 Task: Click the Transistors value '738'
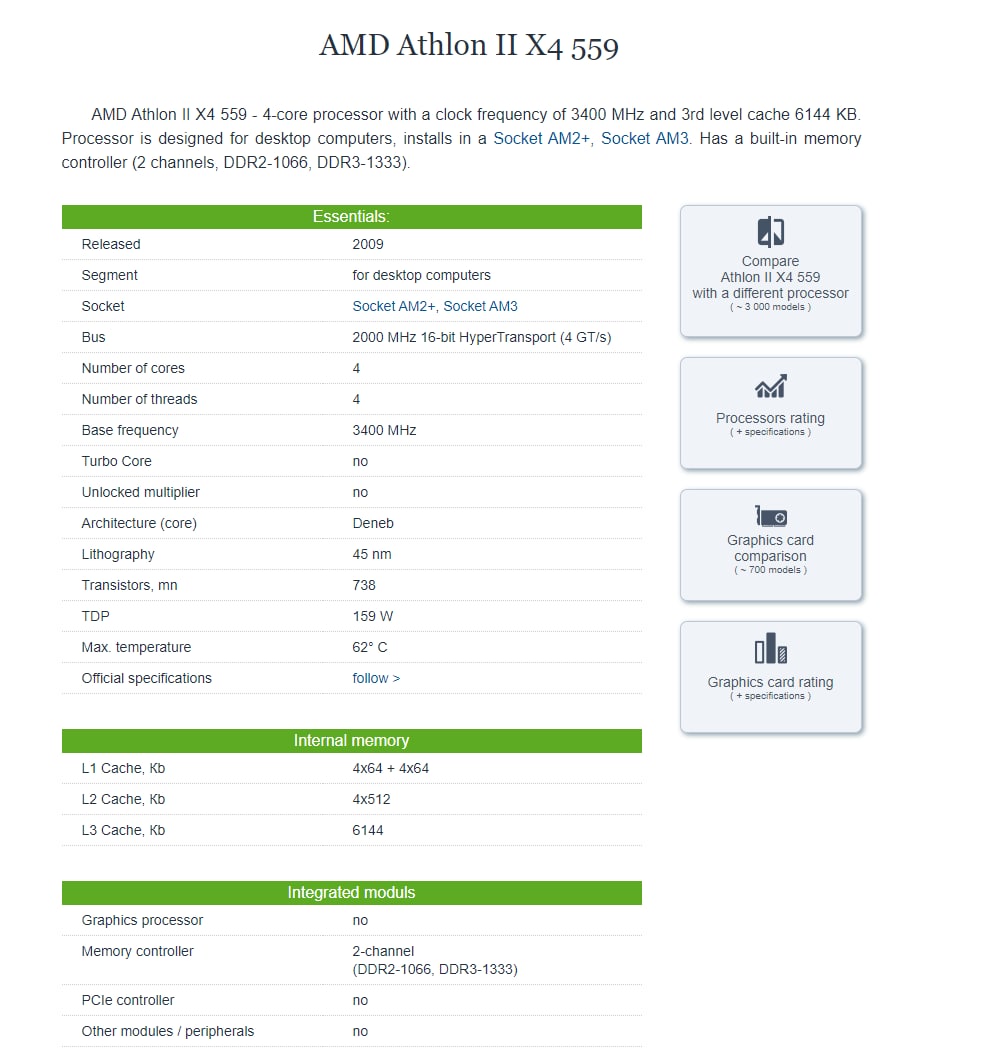point(363,585)
